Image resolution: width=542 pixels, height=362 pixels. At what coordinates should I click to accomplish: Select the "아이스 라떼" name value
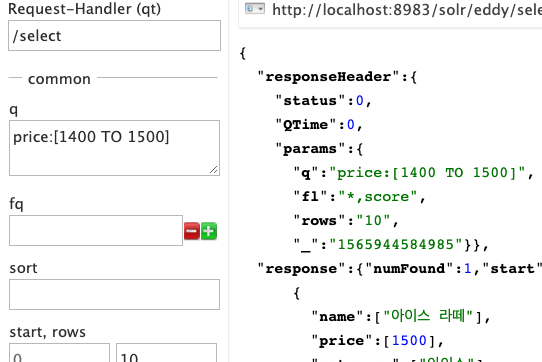click(428, 316)
